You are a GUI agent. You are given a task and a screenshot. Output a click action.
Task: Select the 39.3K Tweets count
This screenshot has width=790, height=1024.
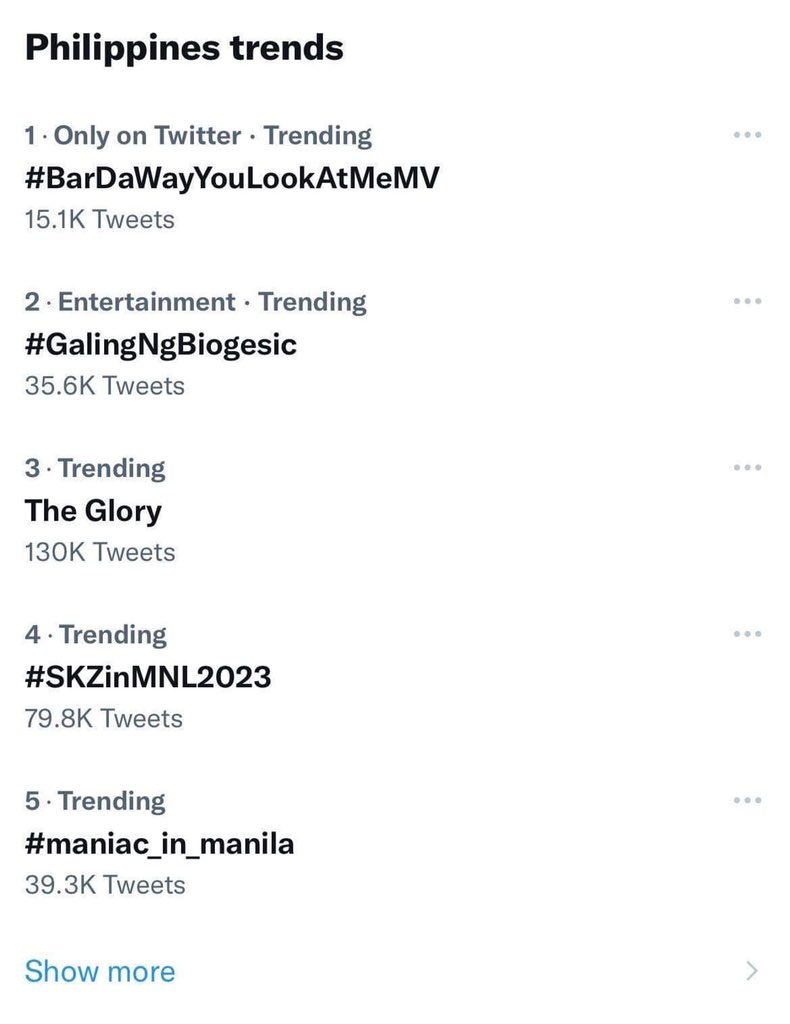pyautogui.click(x=104, y=885)
